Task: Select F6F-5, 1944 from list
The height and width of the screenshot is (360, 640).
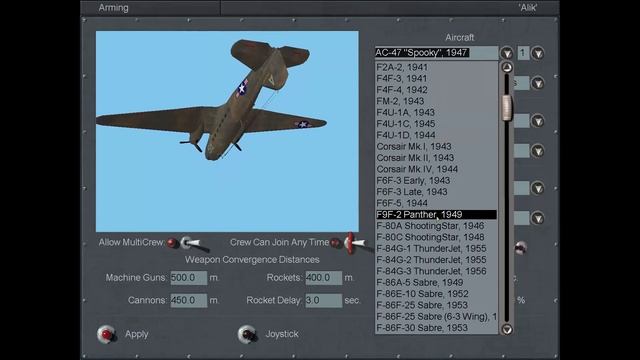Action: pyautogui.click(x=436, y=203)
